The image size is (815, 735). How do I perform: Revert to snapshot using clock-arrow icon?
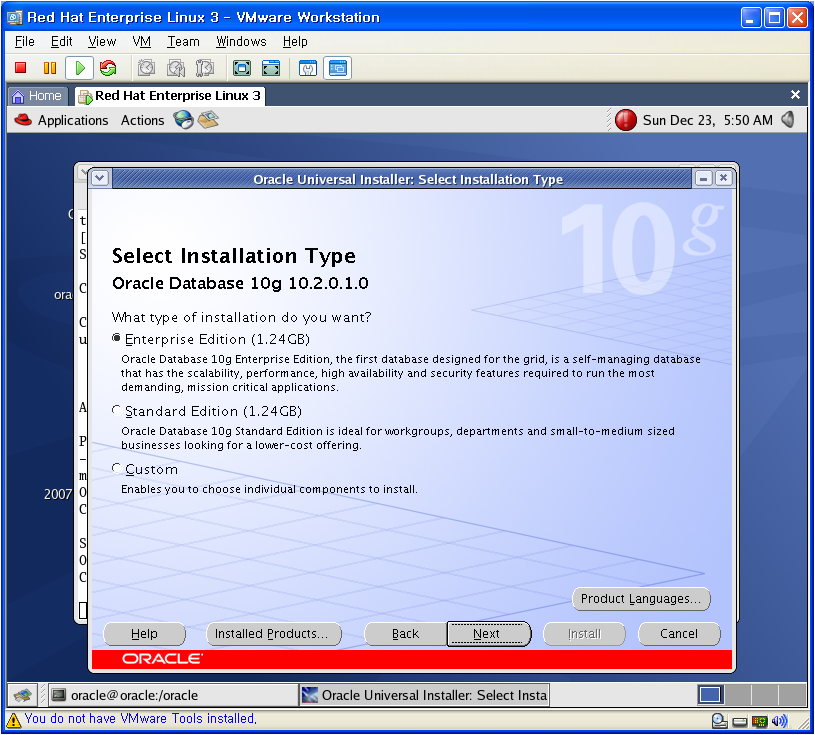[x=176, y=68]
